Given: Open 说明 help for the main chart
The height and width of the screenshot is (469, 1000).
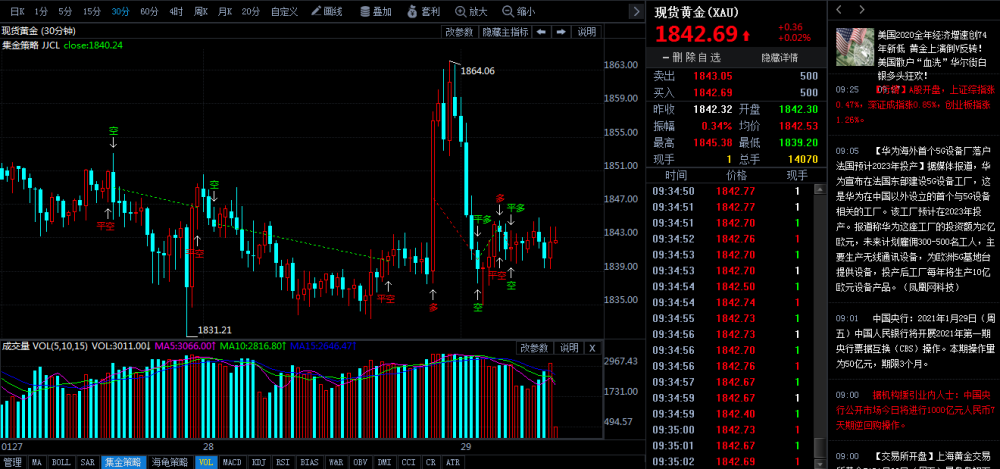Looking at the screenshot, I should point(587,32).
